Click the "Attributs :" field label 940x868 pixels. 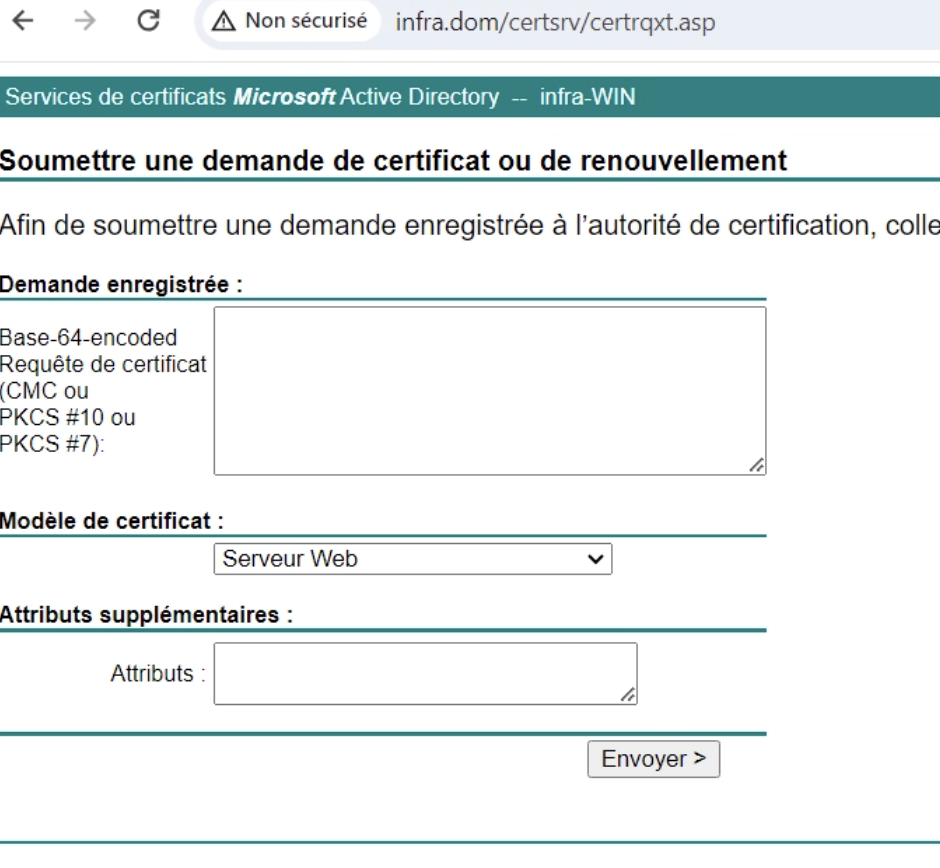pos(157,673)
